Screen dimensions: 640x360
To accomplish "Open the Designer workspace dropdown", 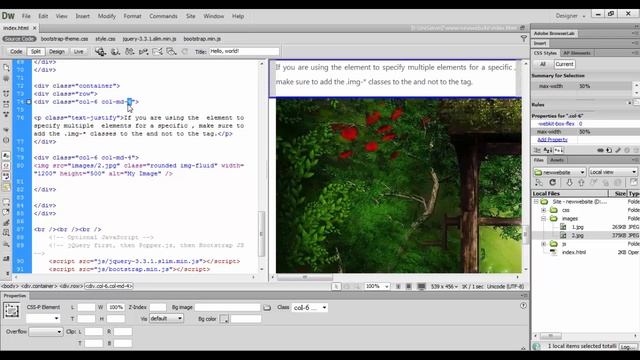I will (570, 16).
